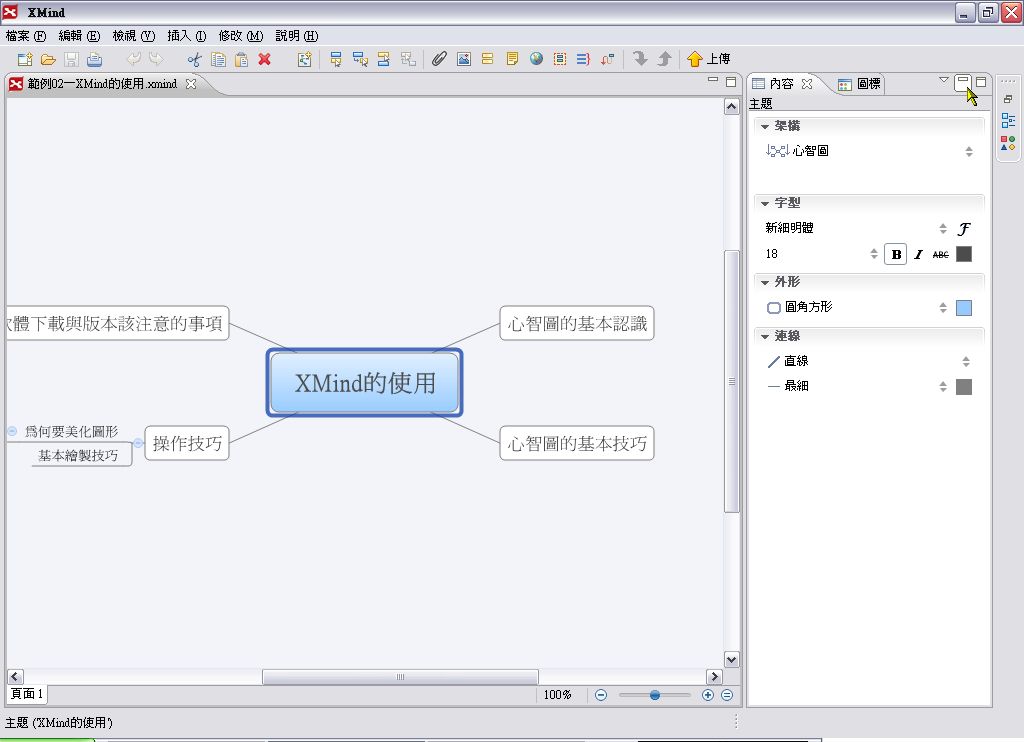
Task: Open the 編輯 menu
Action: point(80,36)
